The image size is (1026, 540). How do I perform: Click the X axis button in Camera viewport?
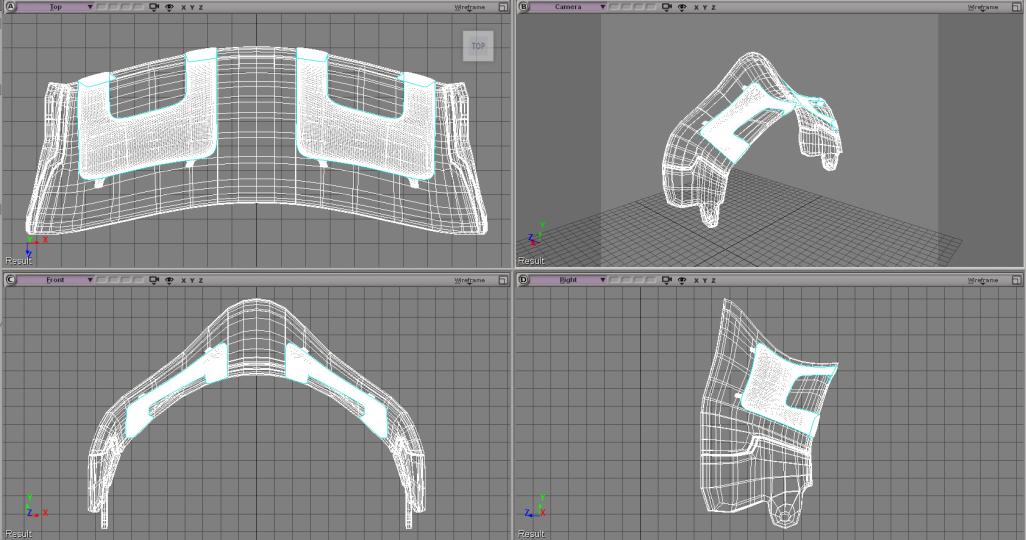tap(696, 7)
